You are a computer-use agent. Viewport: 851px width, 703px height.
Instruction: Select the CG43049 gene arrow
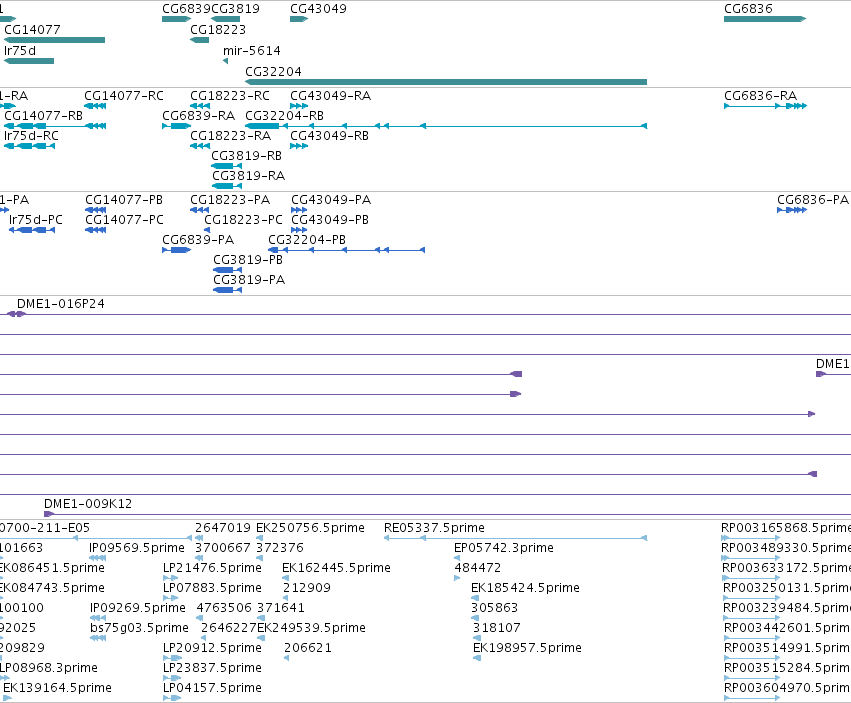[299, 19]
